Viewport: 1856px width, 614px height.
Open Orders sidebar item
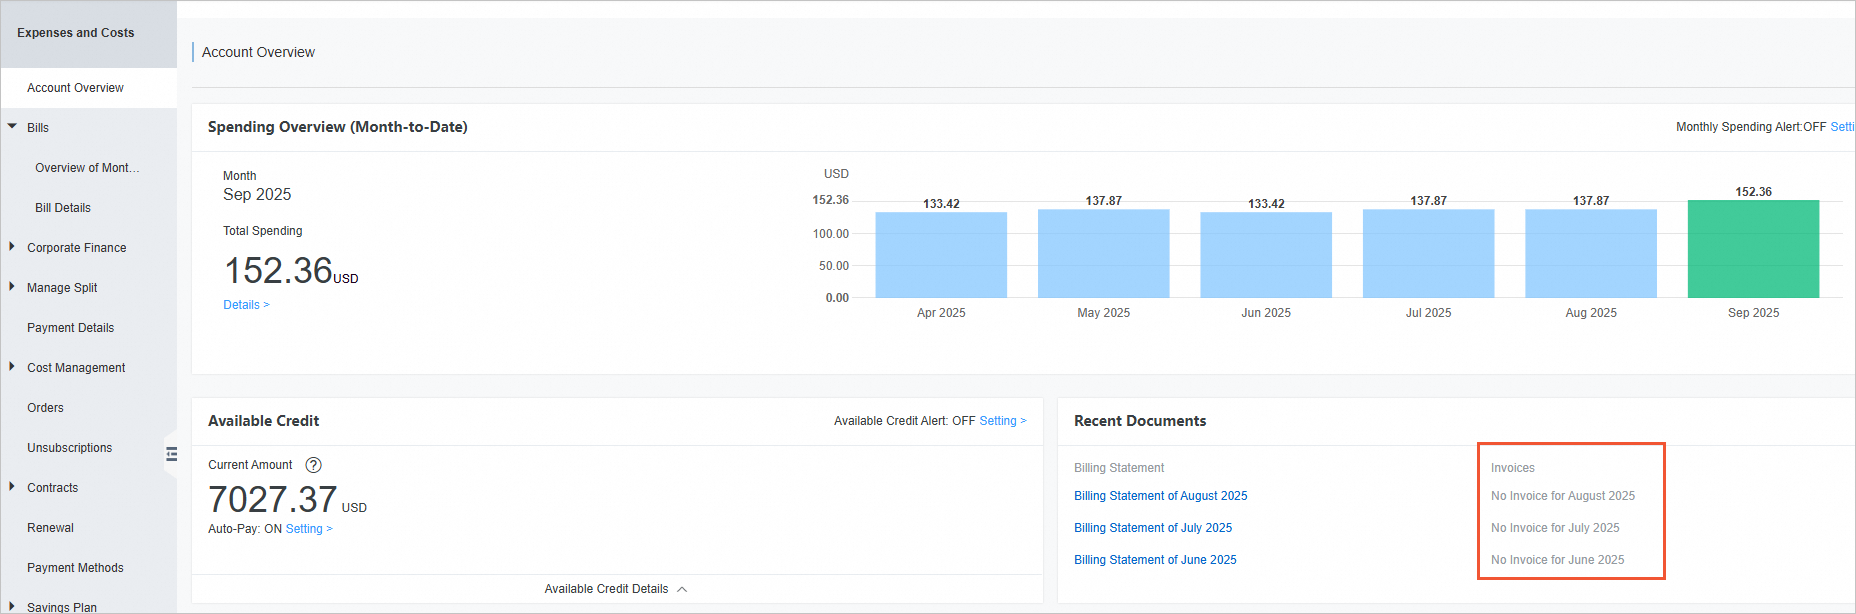pos(45,408)
